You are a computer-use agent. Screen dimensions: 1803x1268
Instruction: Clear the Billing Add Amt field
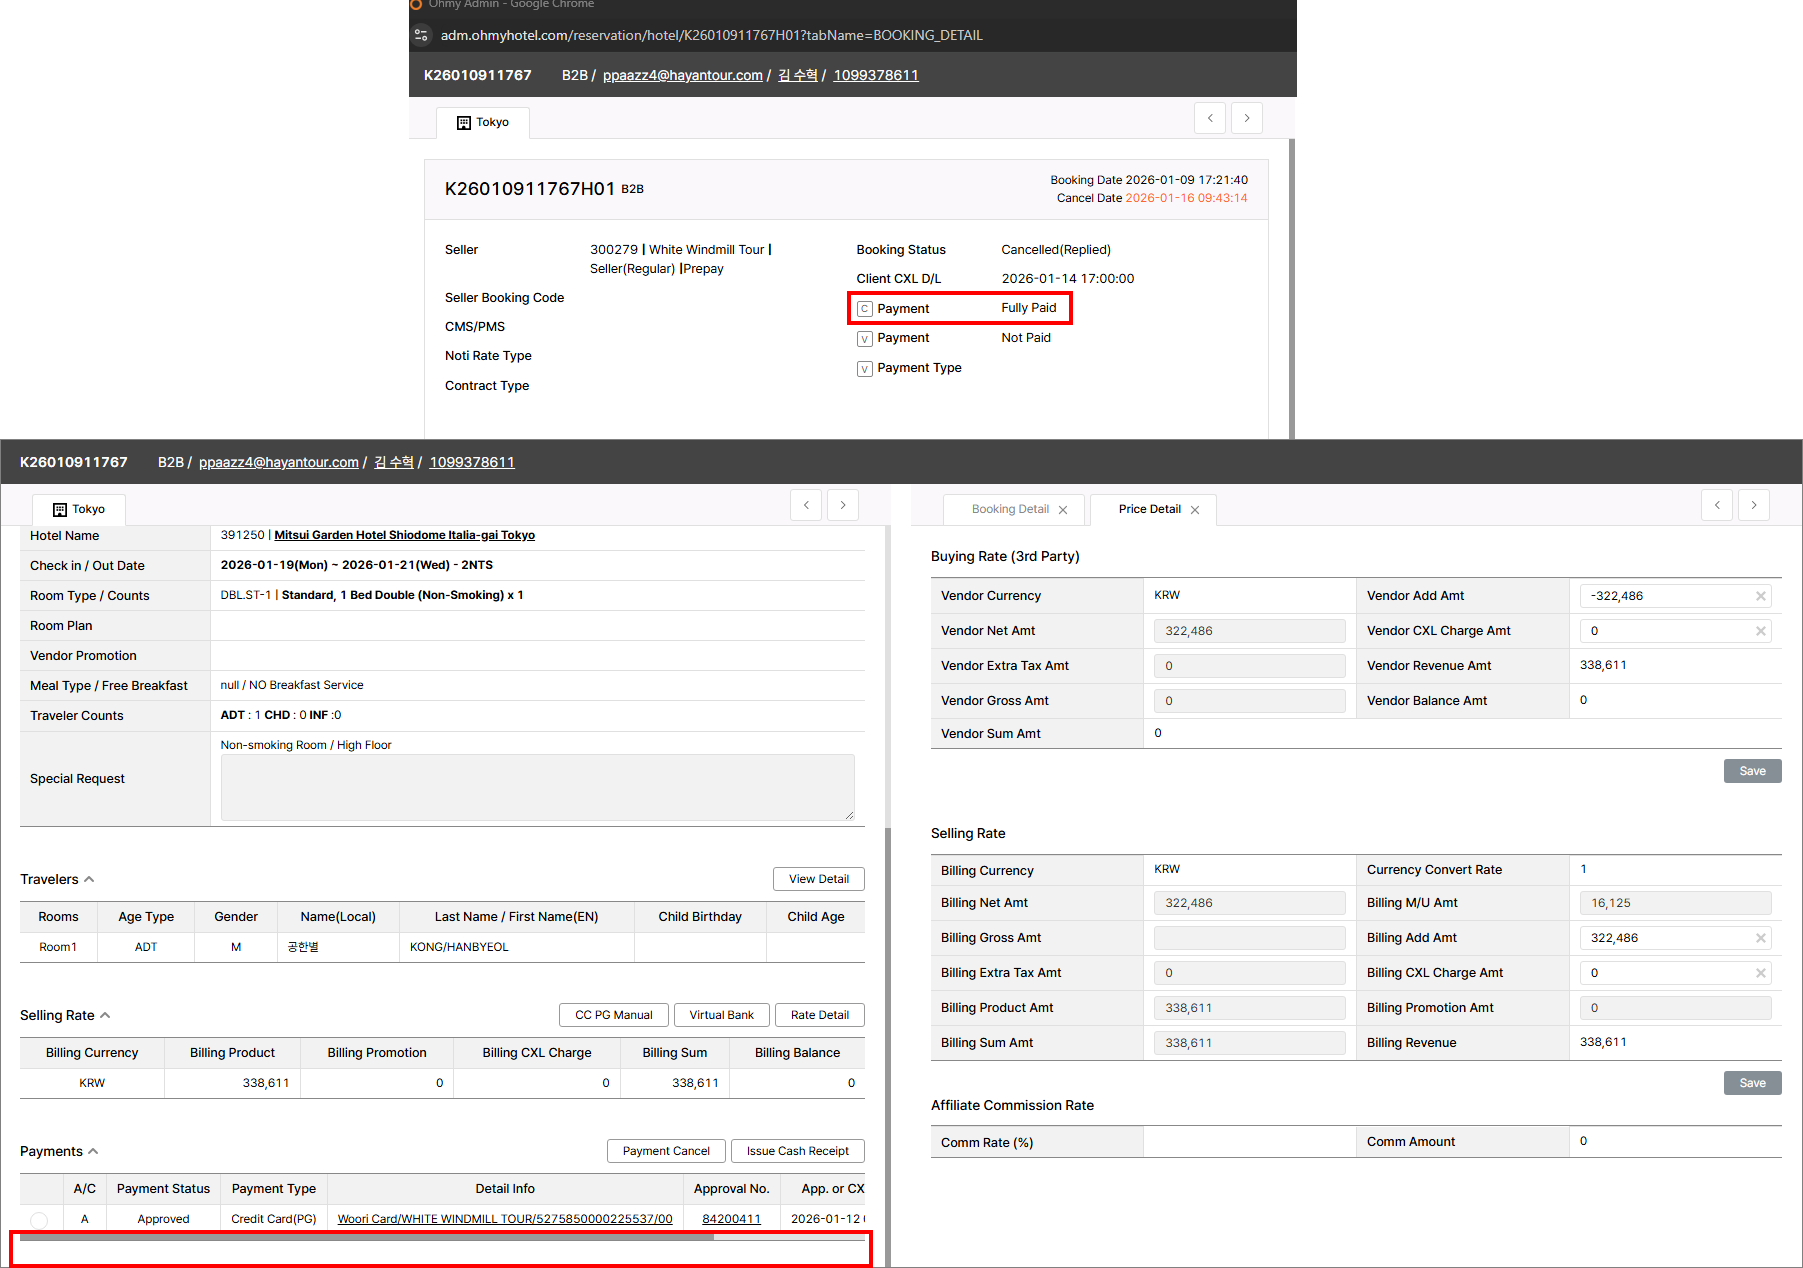pyautogui.click(x=1760, y=938)
